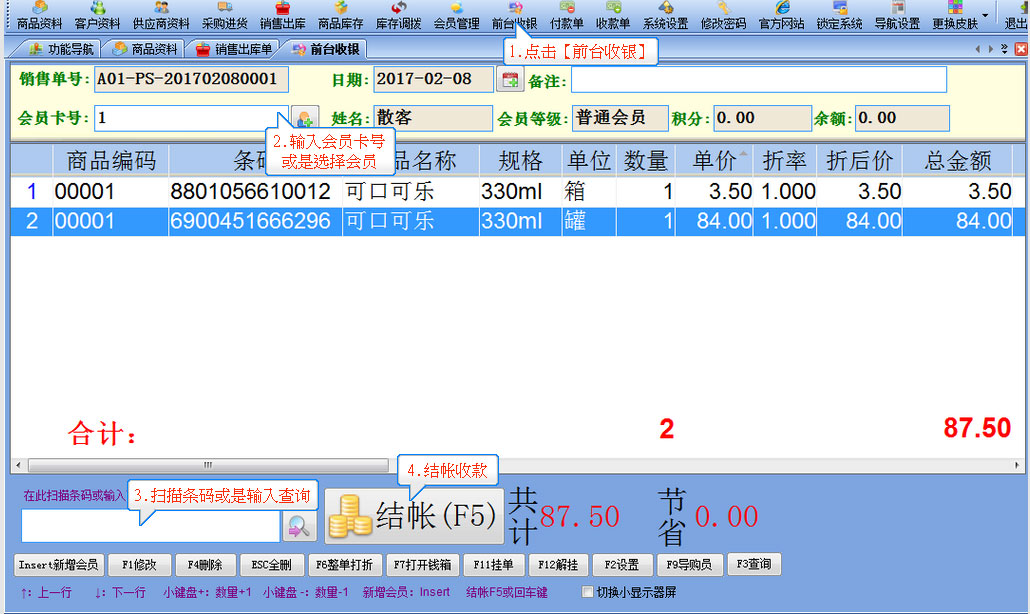Click the search magnifier beside barcode input

298,525
